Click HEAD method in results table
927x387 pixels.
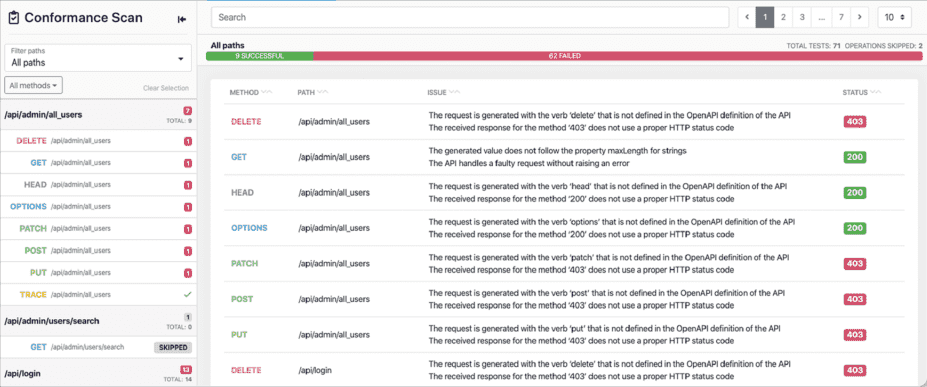(x=242, y=193)
